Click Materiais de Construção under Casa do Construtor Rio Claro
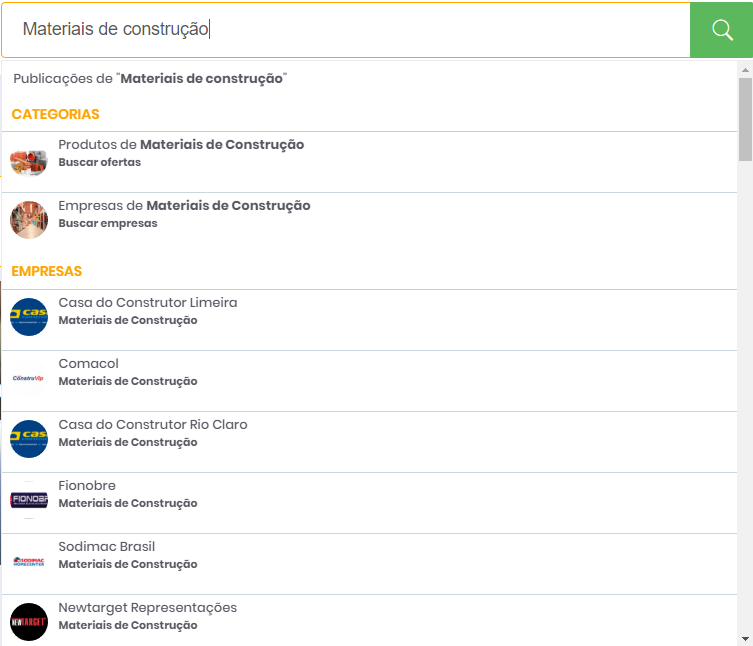753x646 pixels. [x=128, y=442]
